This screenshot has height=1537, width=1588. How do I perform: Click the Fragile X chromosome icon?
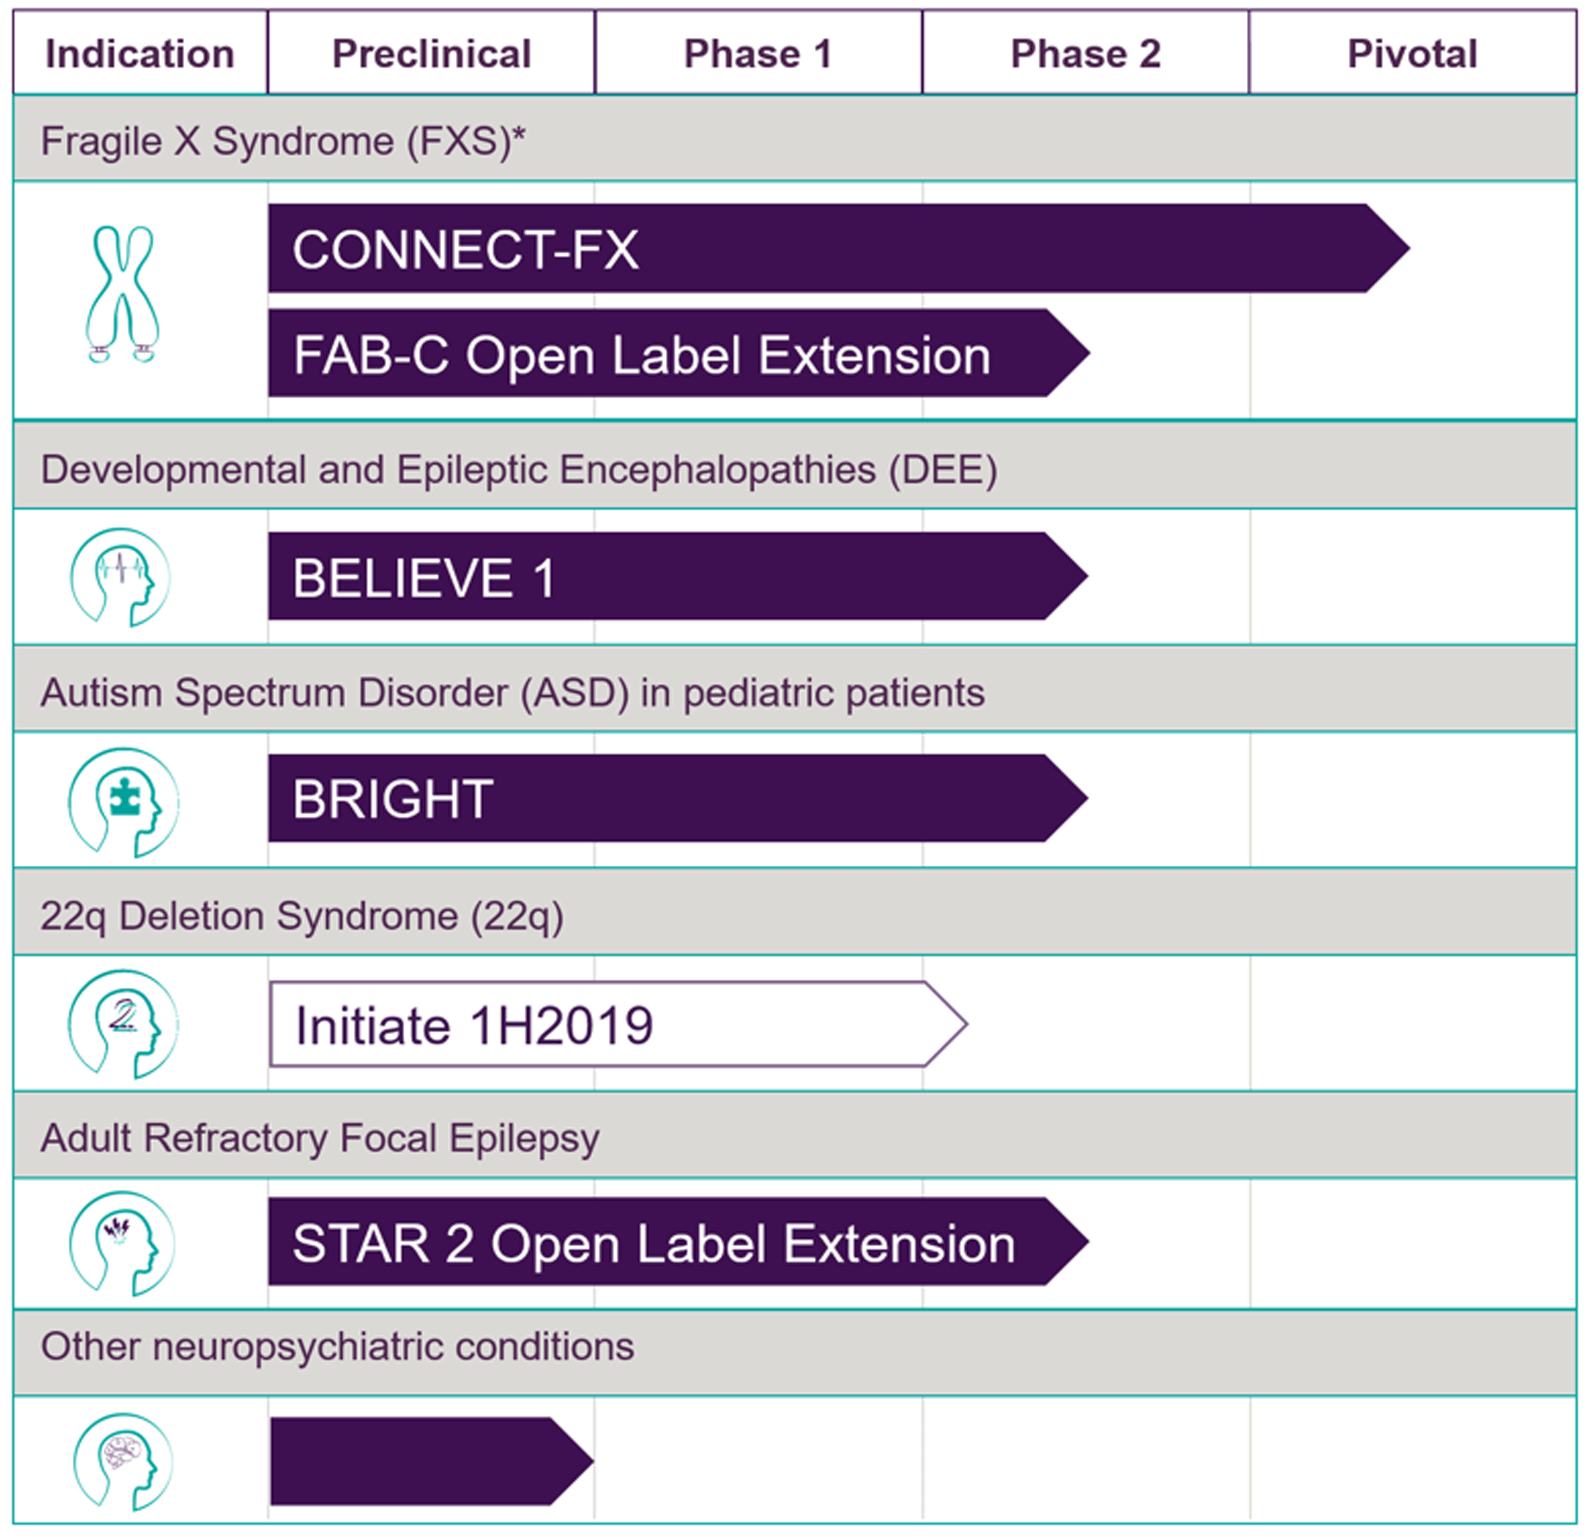(122, 294)
